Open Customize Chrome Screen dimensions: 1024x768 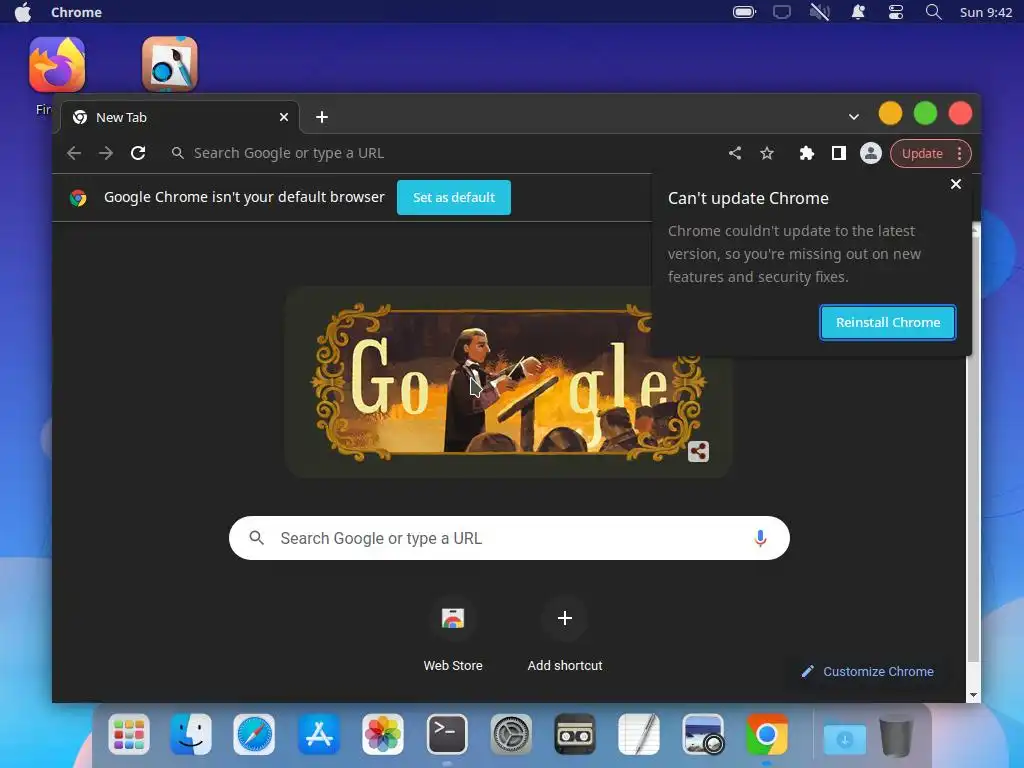(868, 671)
